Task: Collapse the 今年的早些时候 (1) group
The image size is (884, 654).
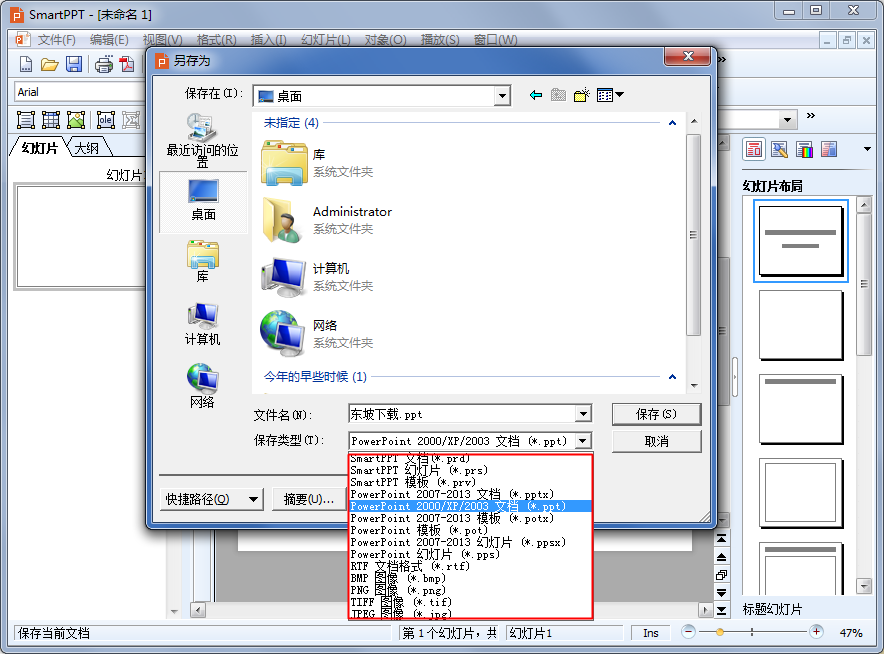Action: [x=672, y=377]
